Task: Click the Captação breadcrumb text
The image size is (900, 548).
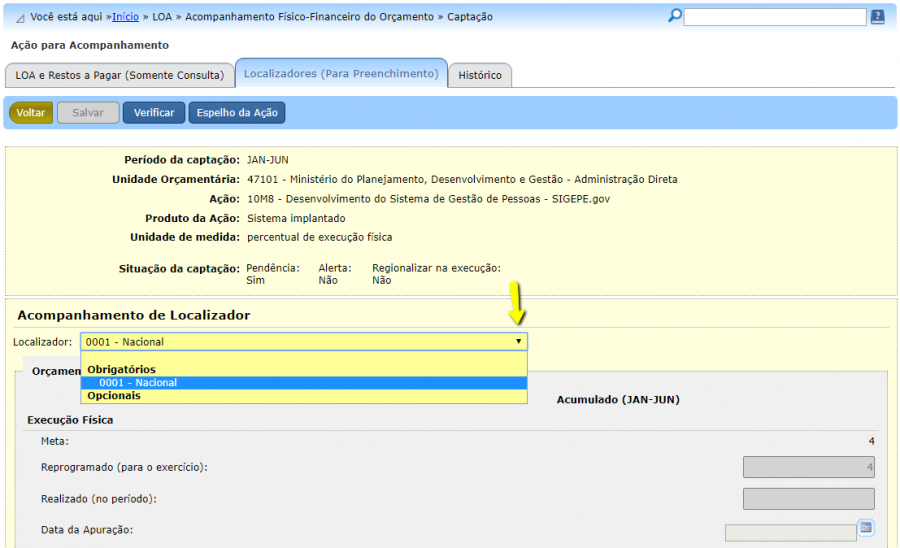Action: tap(470, 17)
